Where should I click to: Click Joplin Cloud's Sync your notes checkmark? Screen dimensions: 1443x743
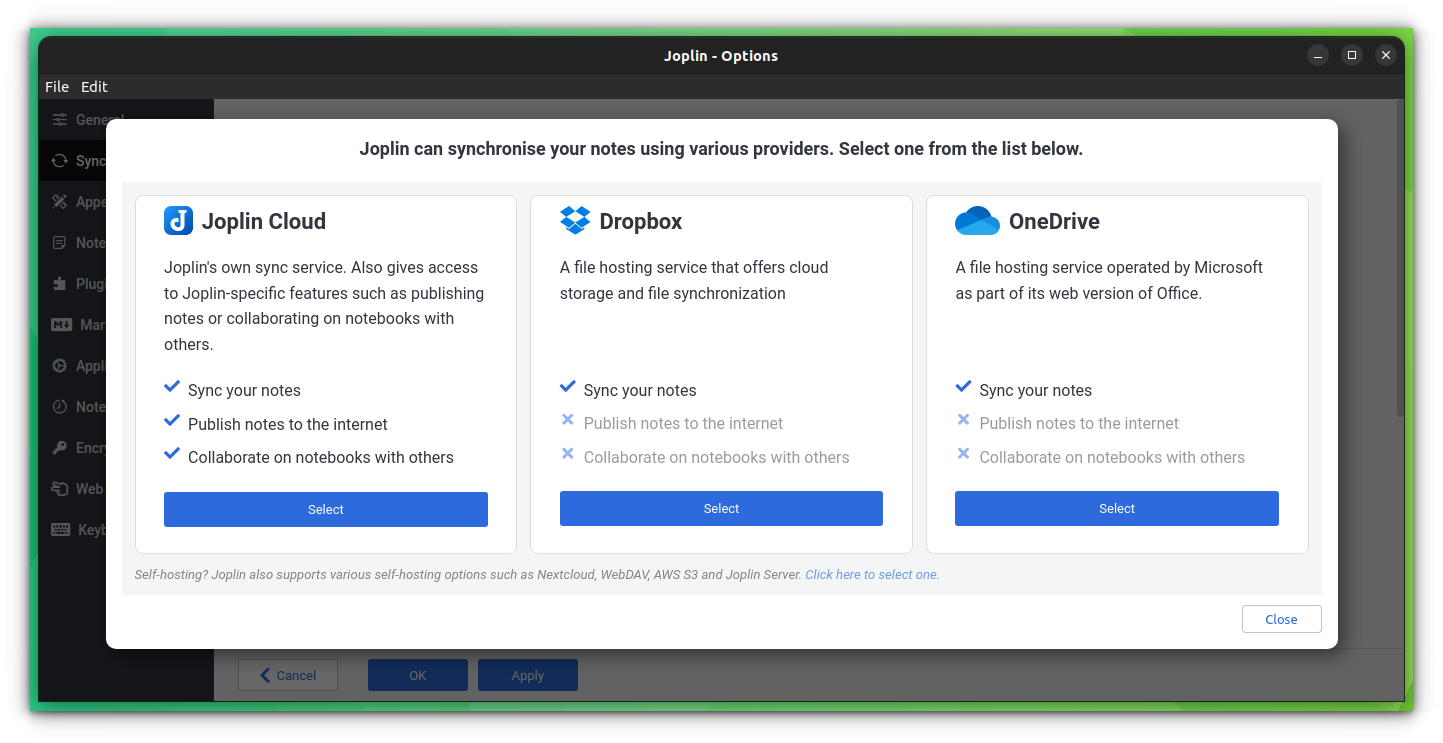coord(172,387)
